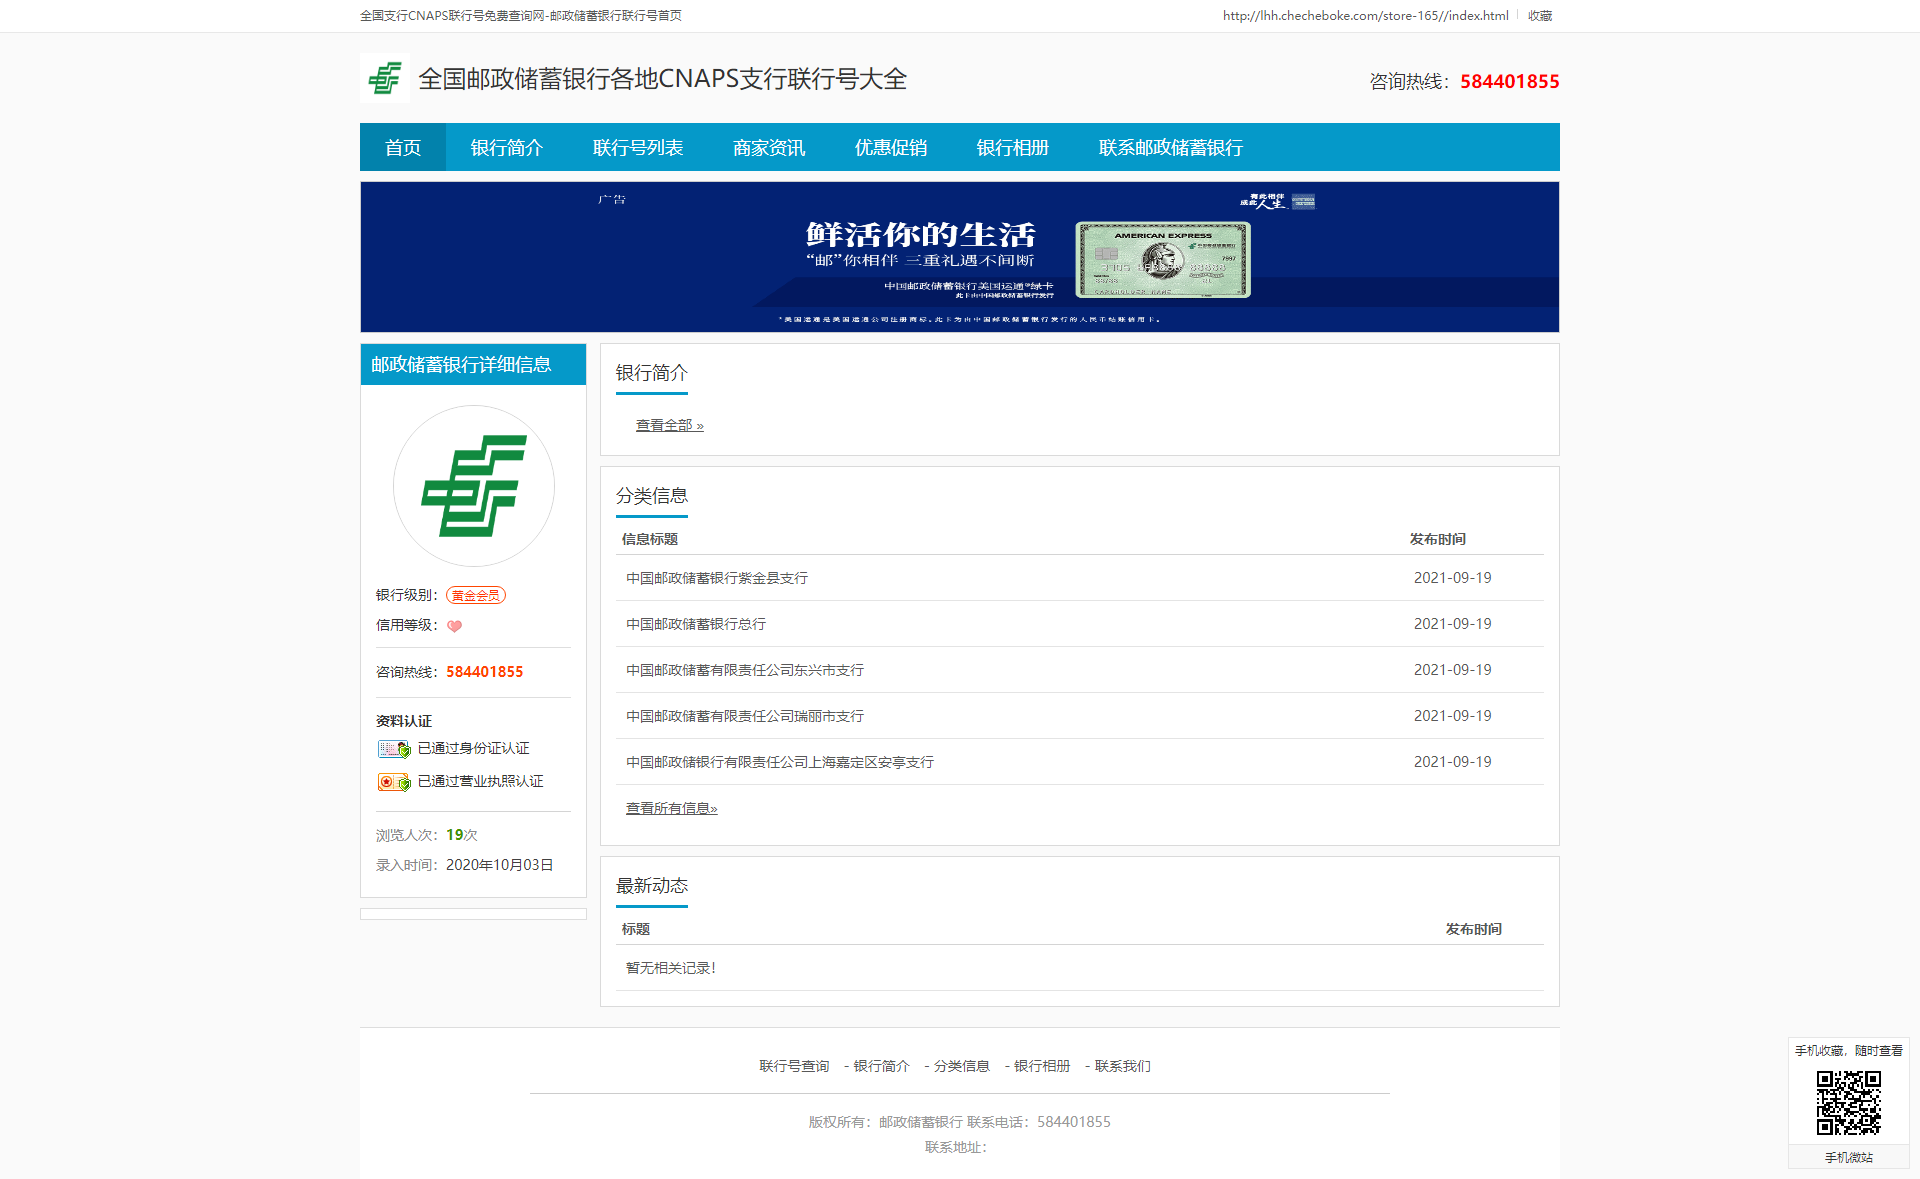Open 中国邮政储蓄银行总行 entry
Image resolution: width=1920 pixels, height=1179 pixels.
[696, 624]
